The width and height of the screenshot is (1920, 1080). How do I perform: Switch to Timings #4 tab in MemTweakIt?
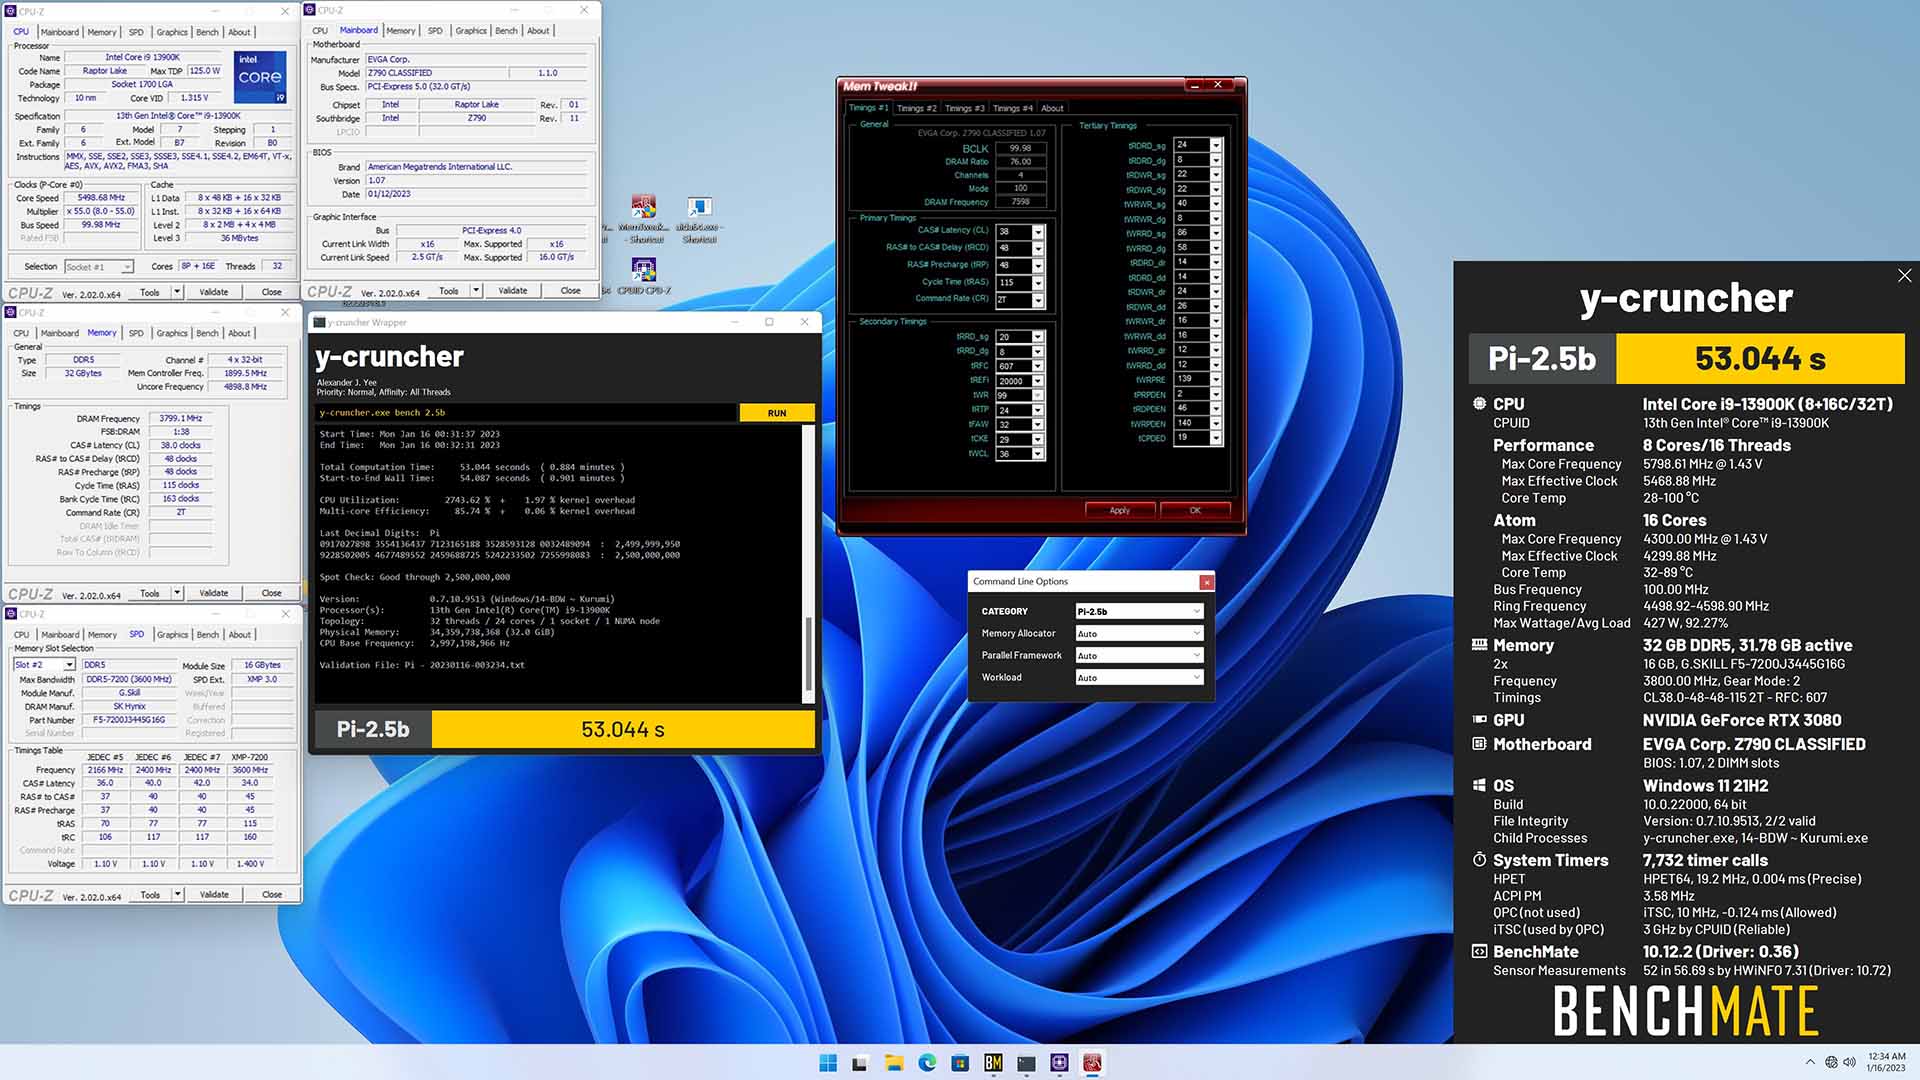coord(1012,108)
